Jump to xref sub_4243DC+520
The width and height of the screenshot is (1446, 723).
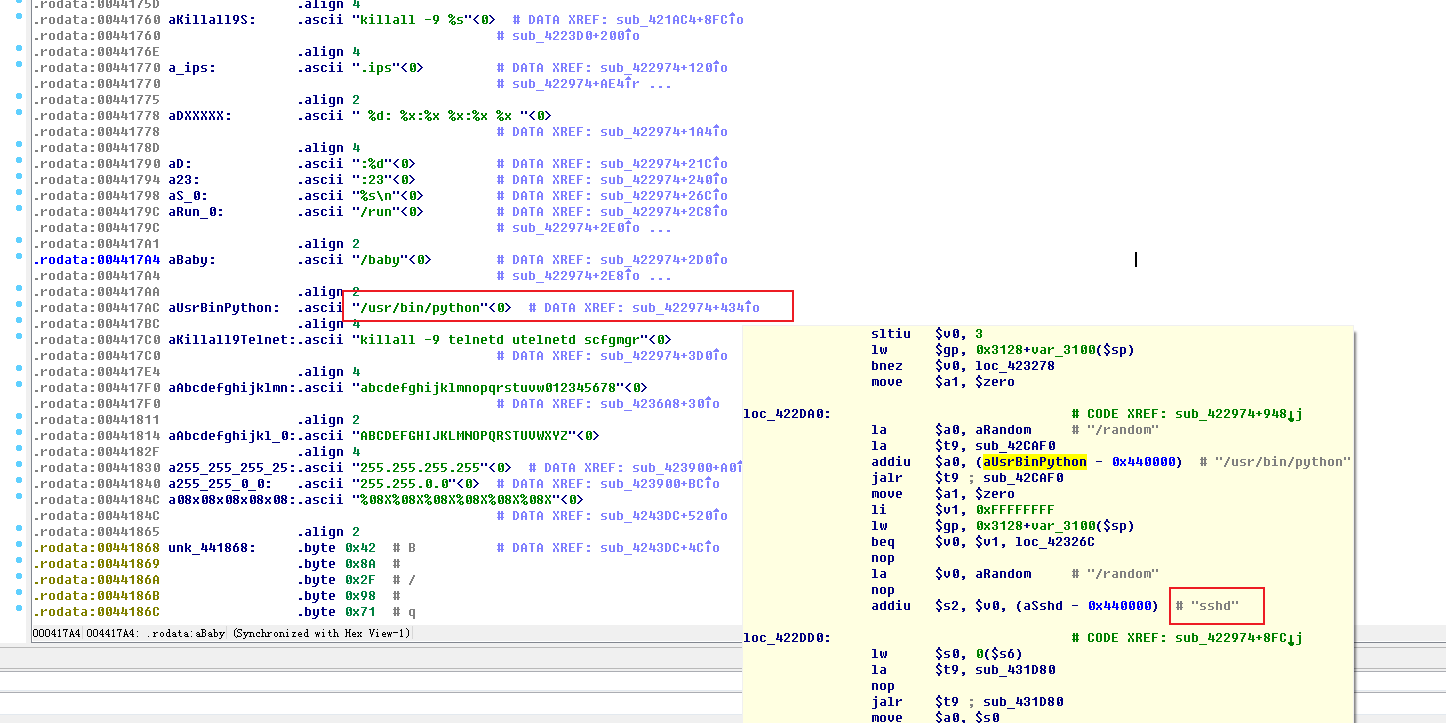coord(665,516)
